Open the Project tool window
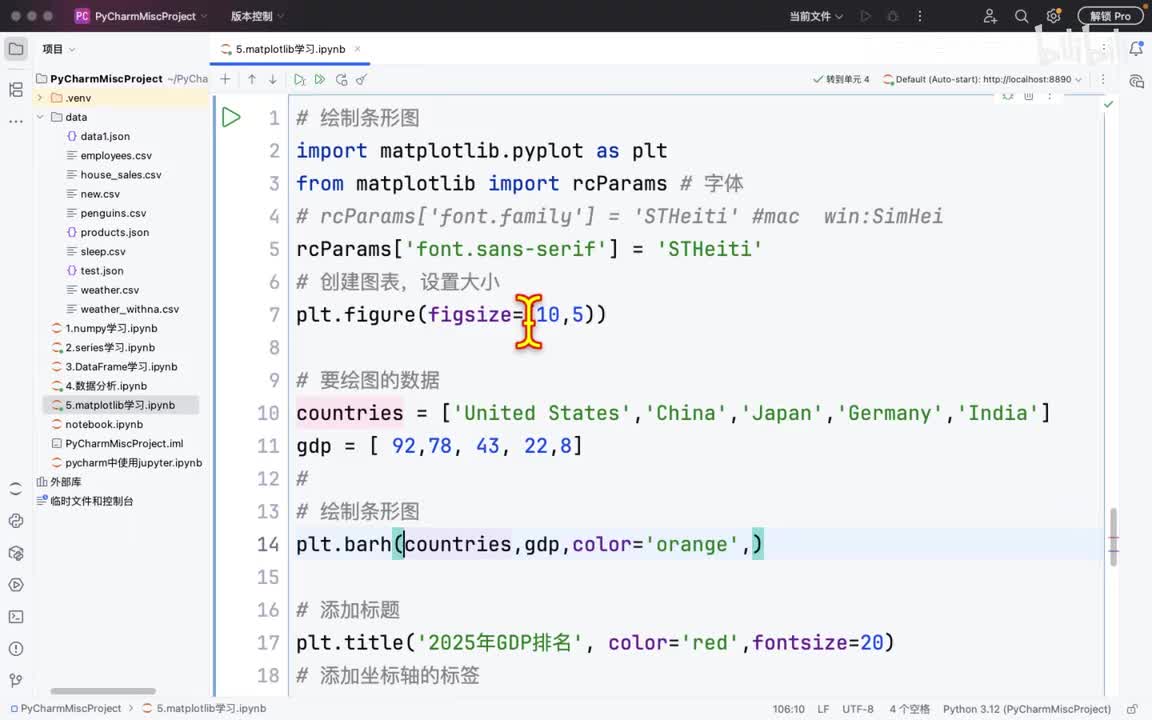This screenshot has height=720, width=1152. [x=16, y=49]
